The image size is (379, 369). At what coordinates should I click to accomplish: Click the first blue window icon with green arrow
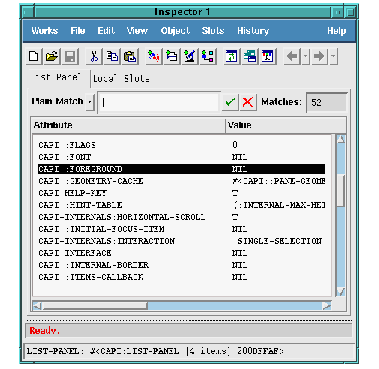pyautogui.click(x=232, y=56)
